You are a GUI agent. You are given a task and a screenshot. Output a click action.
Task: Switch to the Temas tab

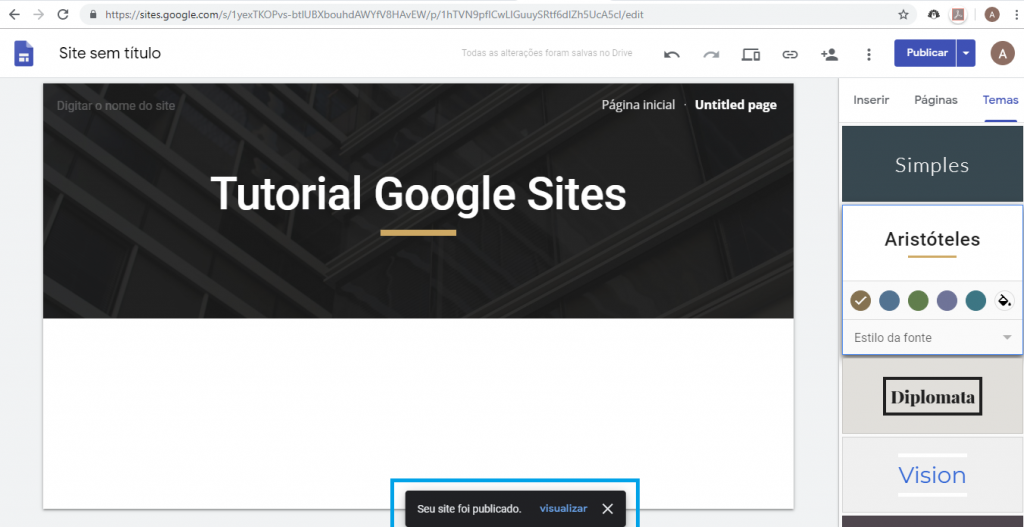[1000, 100]
